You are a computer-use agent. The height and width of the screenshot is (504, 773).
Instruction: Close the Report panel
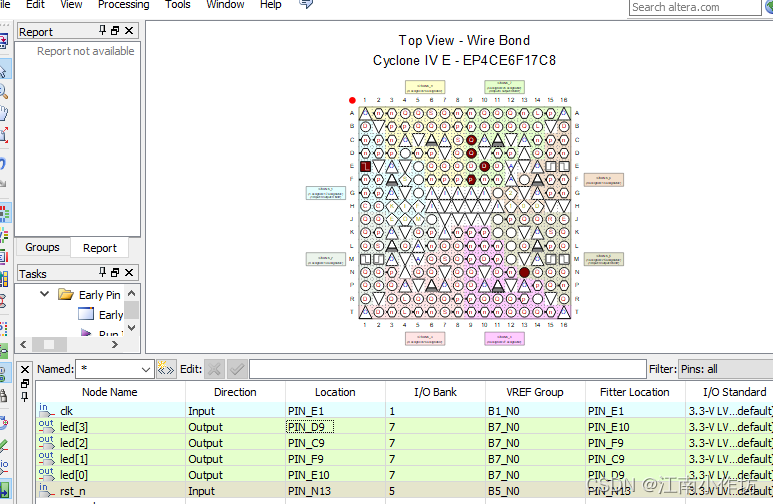(x=129, y=31)
